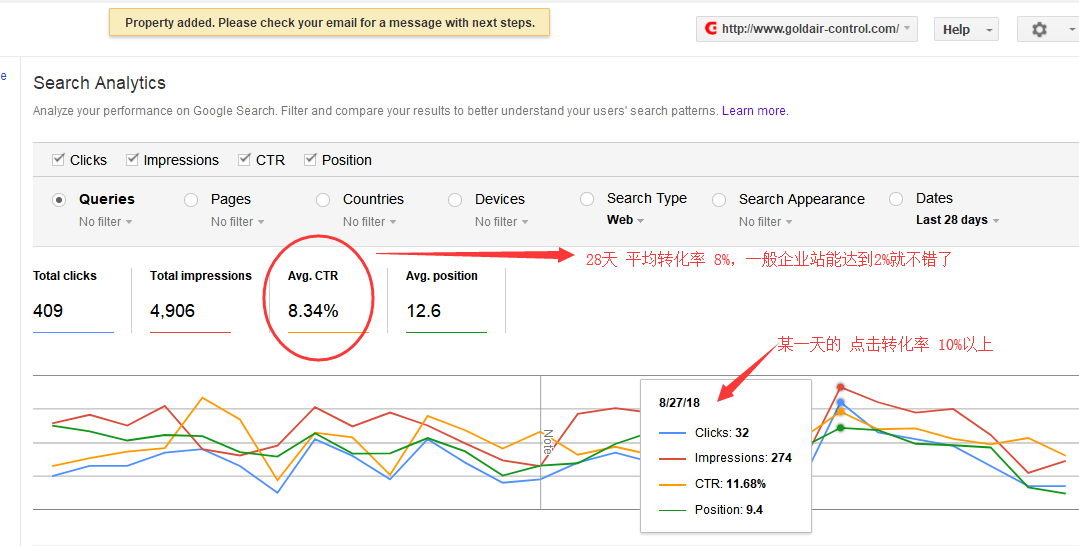Open the Last 28 days dropdown

click(x=957, y=220)
